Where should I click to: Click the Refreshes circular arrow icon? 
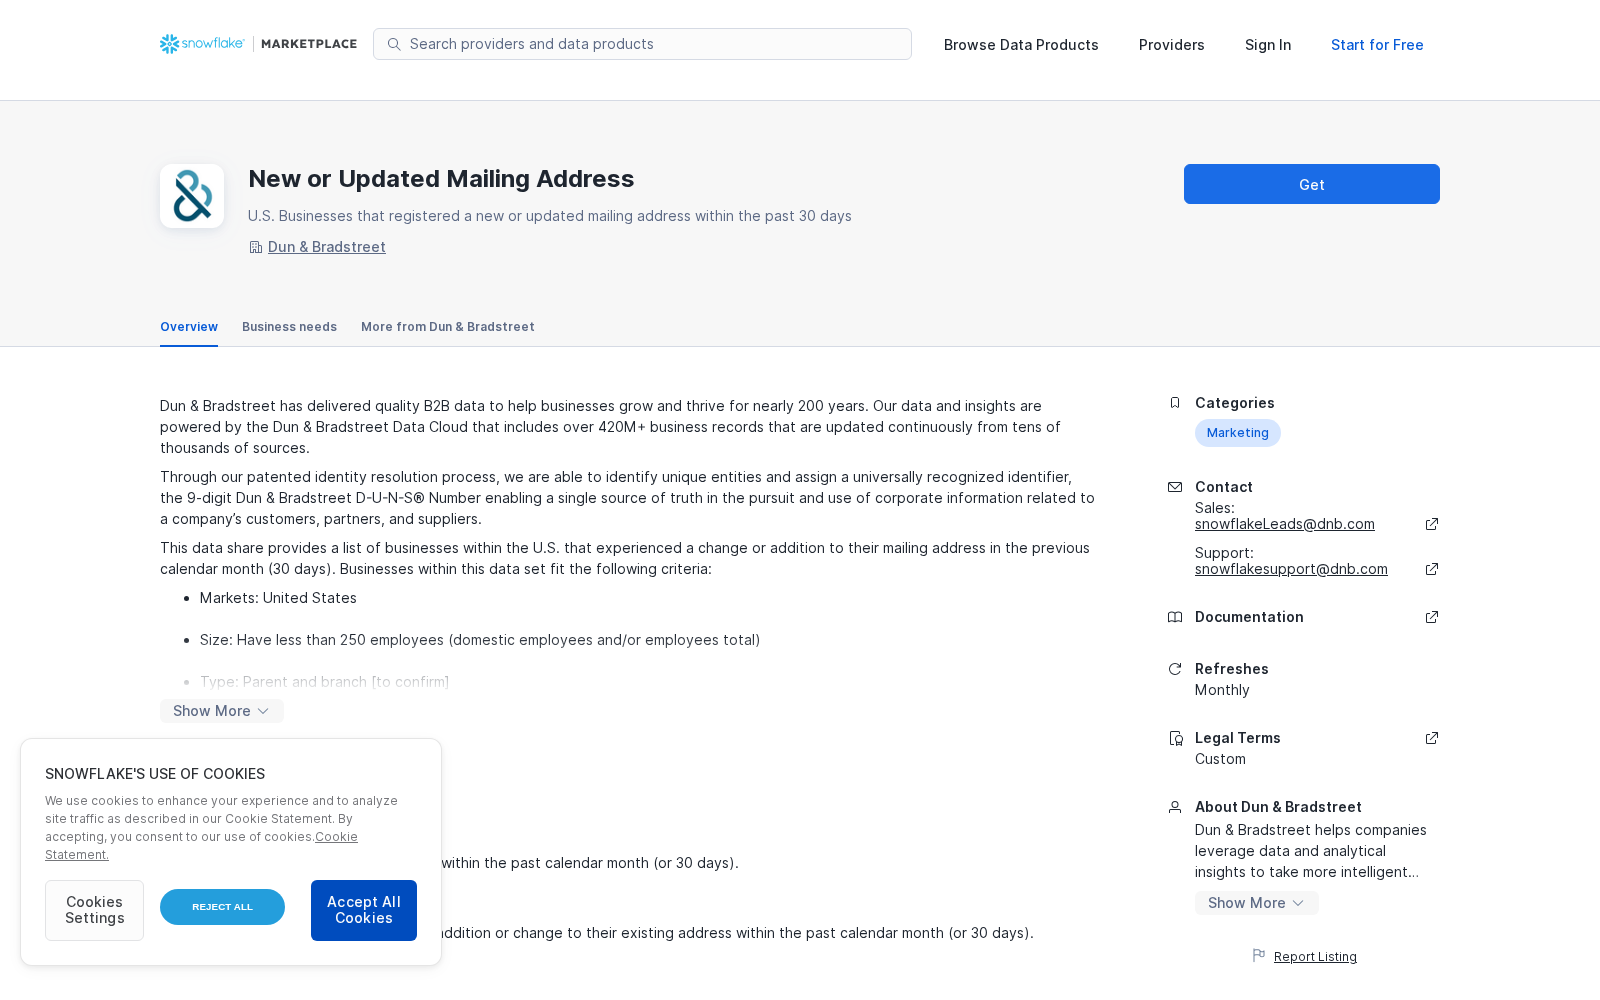pos(1175,669)
